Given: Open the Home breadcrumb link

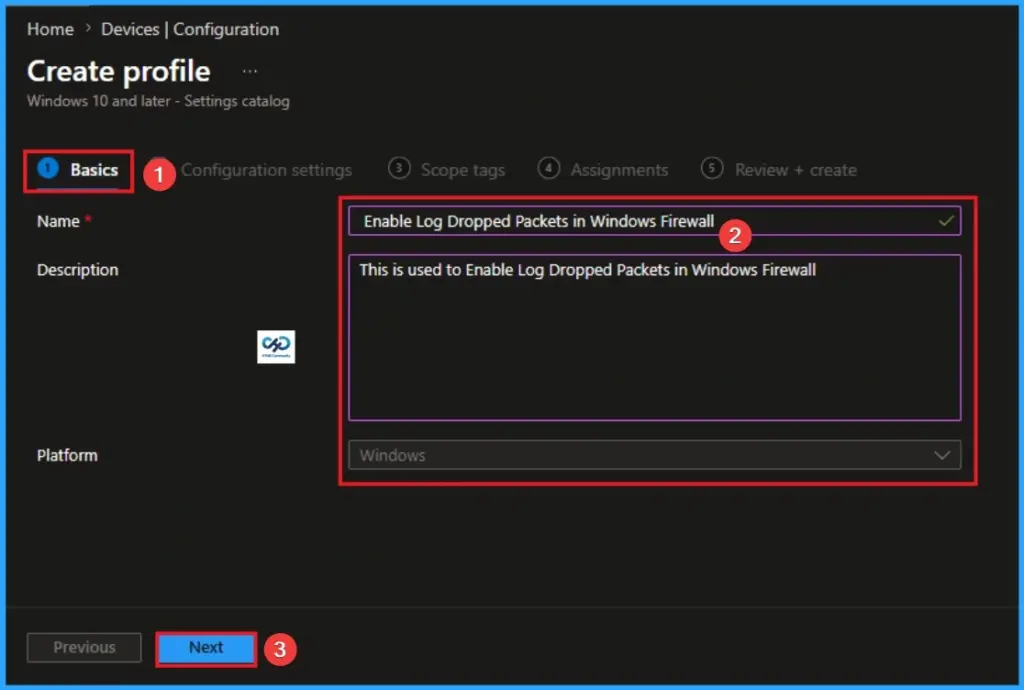Looking at the screenshot, I should tap(49, 29).
